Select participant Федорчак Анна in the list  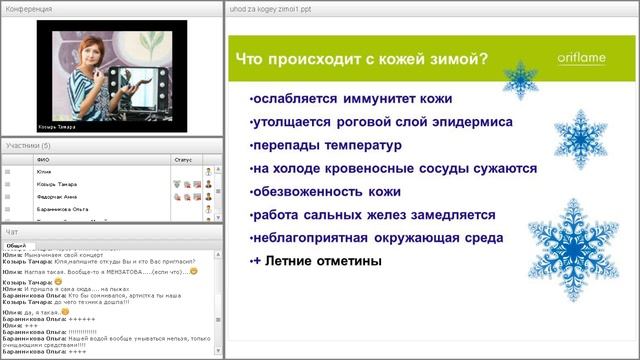[x=57, y=197]
